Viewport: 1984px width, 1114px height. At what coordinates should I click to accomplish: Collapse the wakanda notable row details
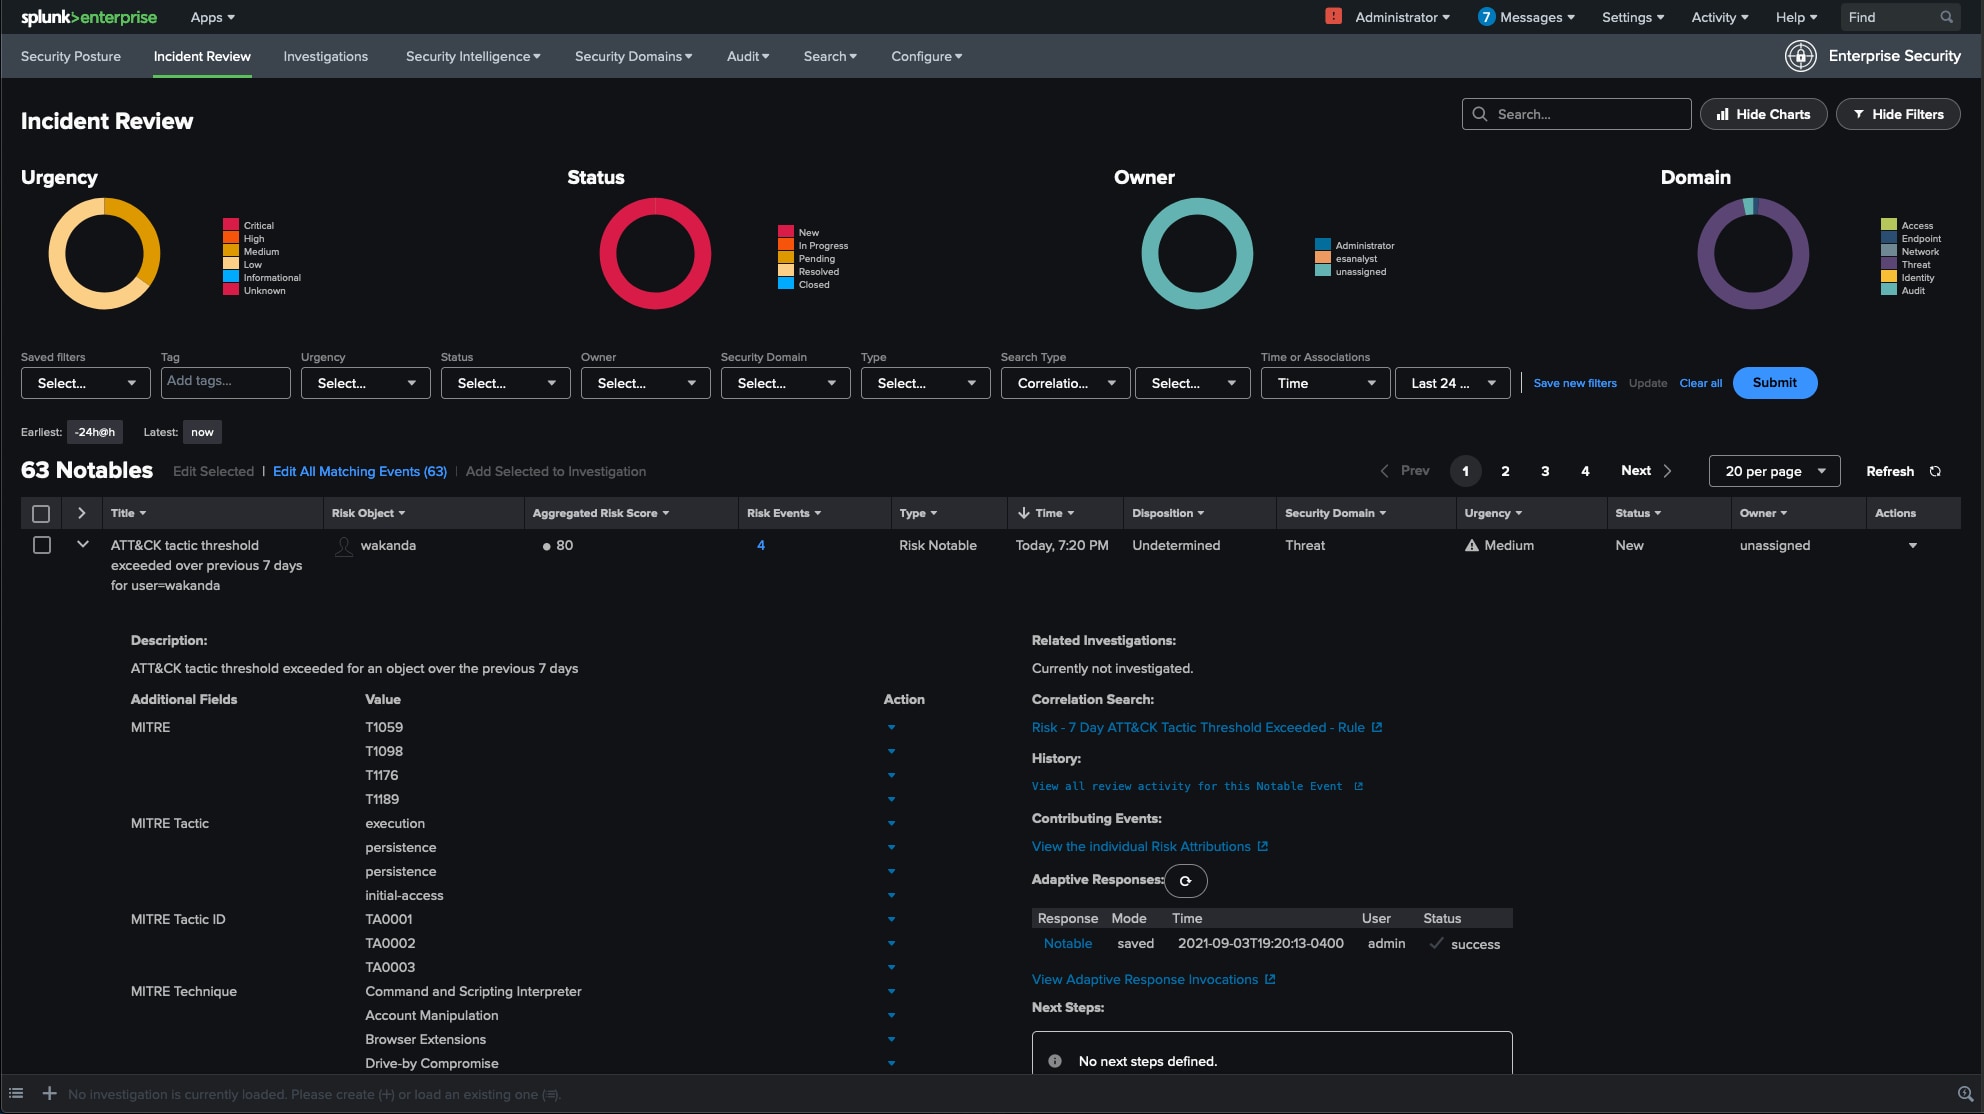coord(83,544)
